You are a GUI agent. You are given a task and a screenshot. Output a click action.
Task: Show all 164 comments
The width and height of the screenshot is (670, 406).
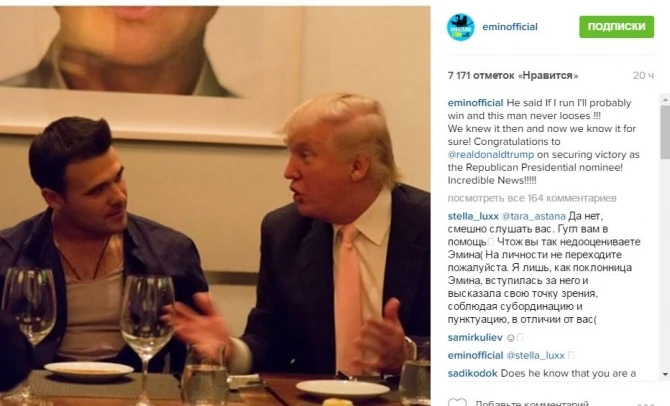(x=532, y=198)
